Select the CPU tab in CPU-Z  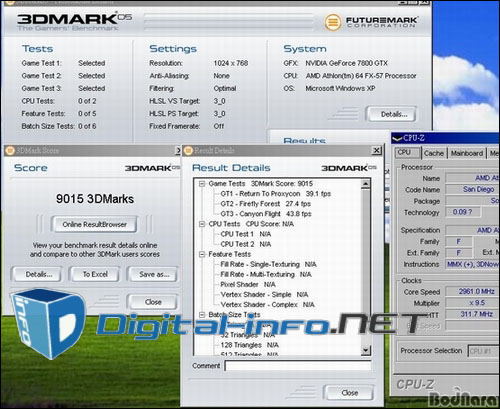(x=408, y=152)
